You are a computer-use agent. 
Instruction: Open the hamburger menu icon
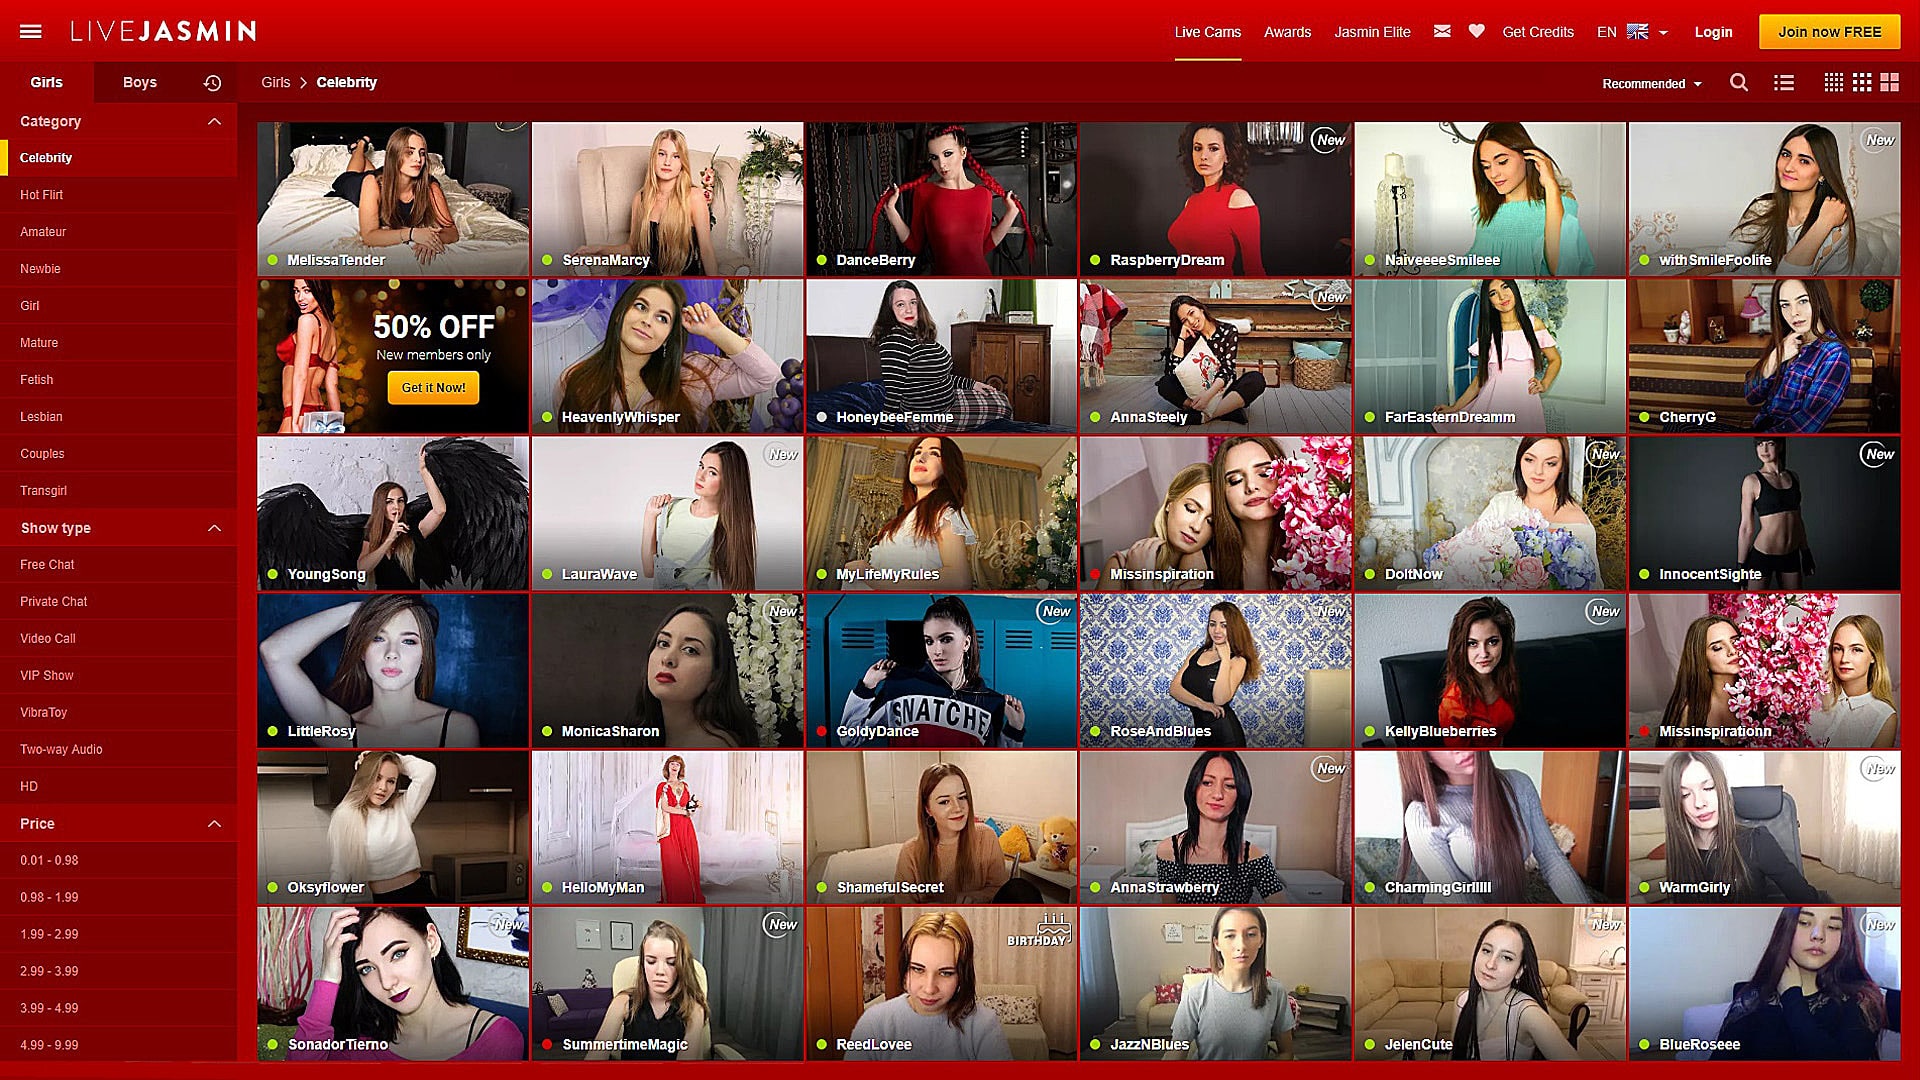tap(31, 32)
